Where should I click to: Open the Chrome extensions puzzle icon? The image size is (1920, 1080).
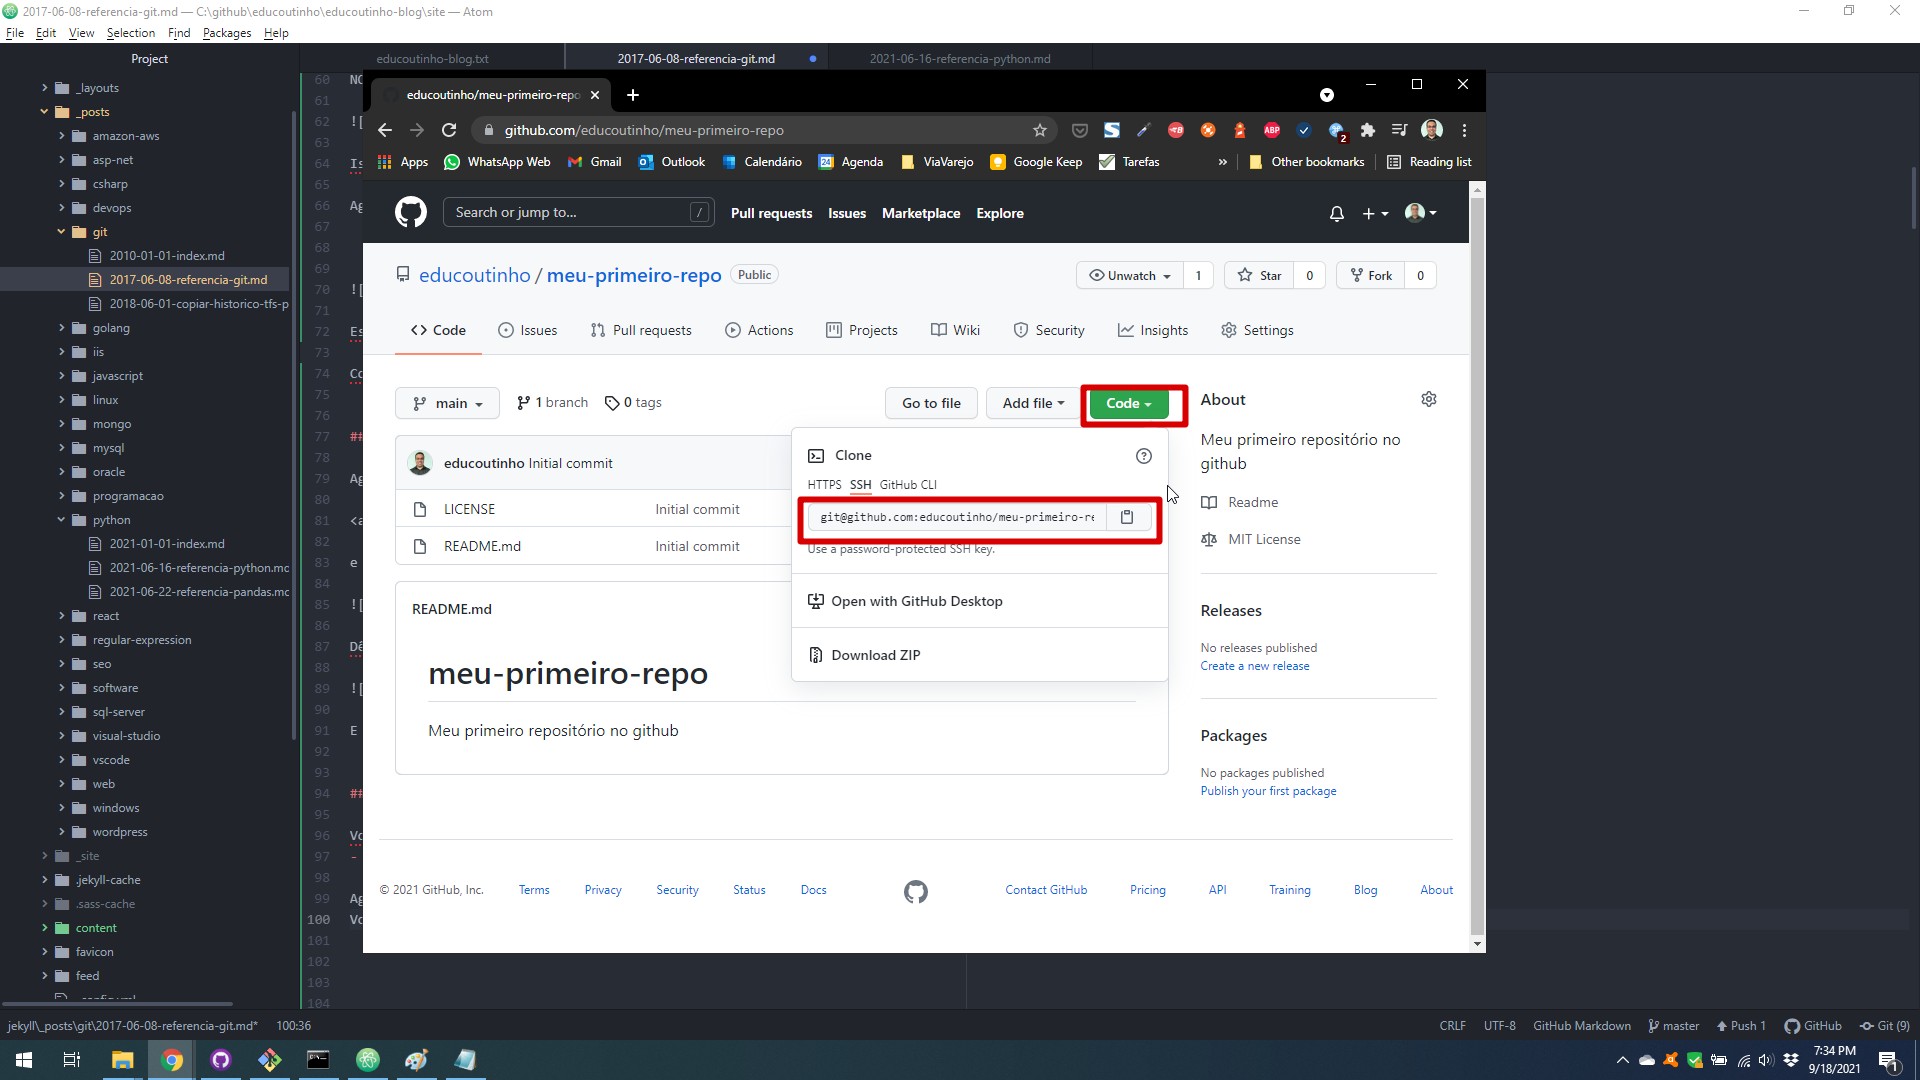coord(1368,130)
